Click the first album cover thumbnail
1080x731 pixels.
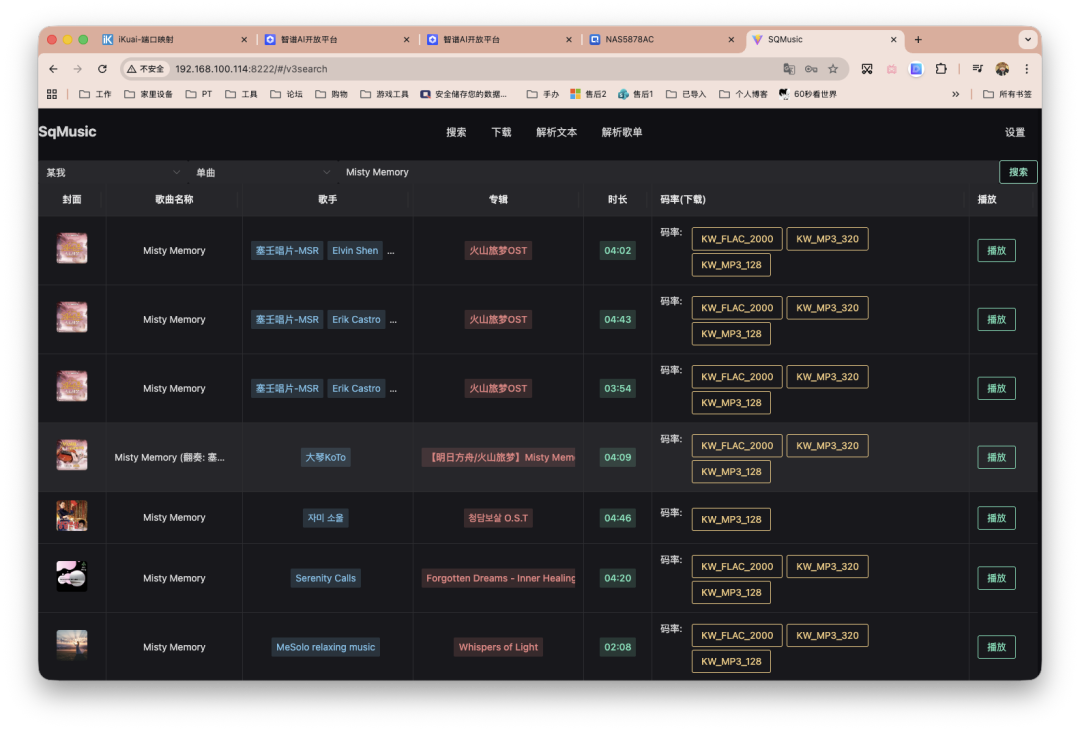click(71, 248)
